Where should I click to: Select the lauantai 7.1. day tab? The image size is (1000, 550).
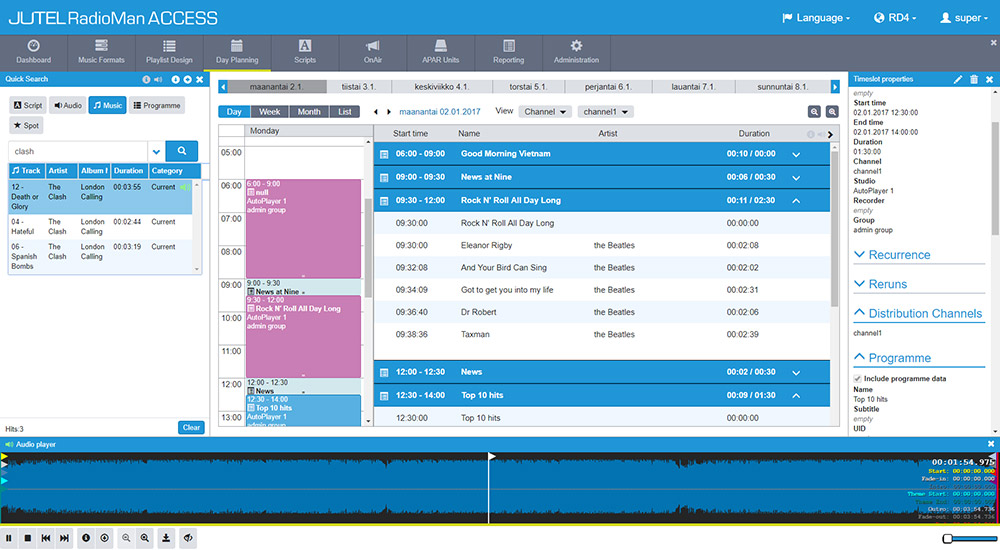click(693, 87)
